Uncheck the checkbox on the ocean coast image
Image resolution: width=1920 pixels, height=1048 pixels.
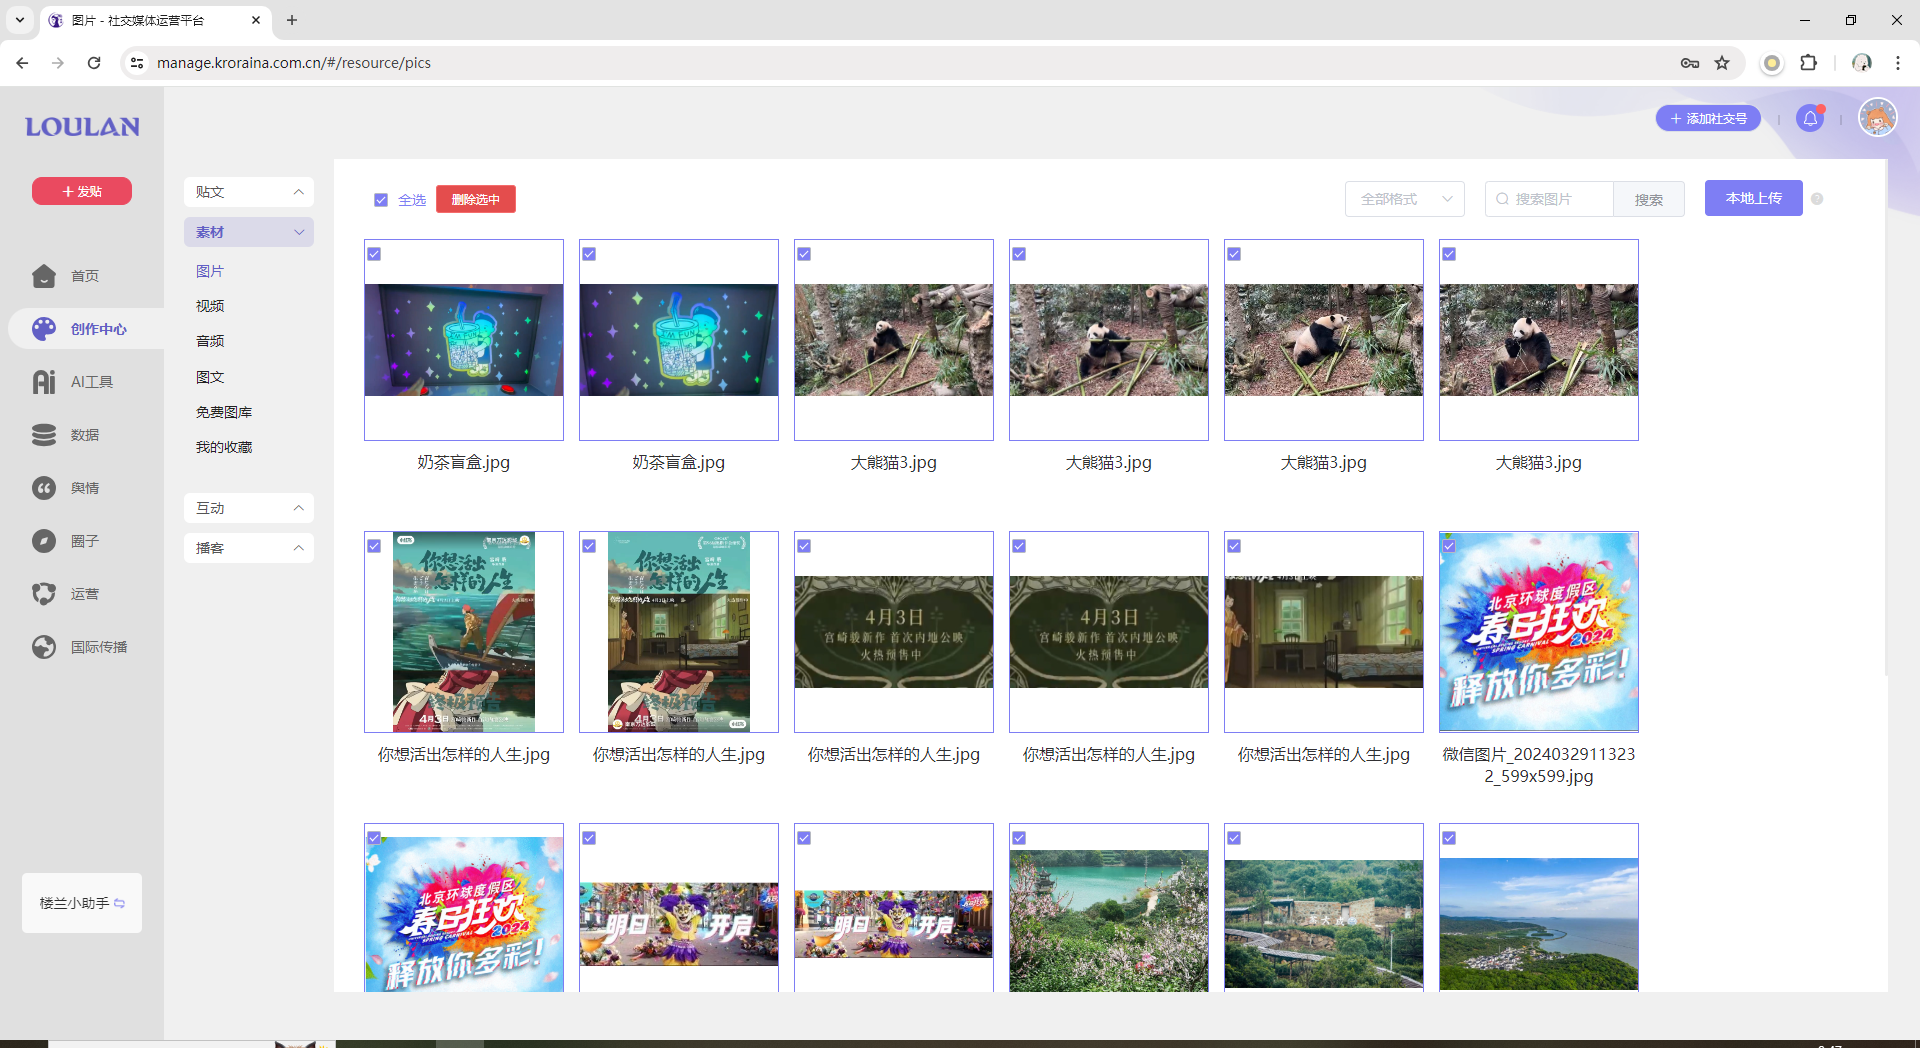[x=1449, y=838]
